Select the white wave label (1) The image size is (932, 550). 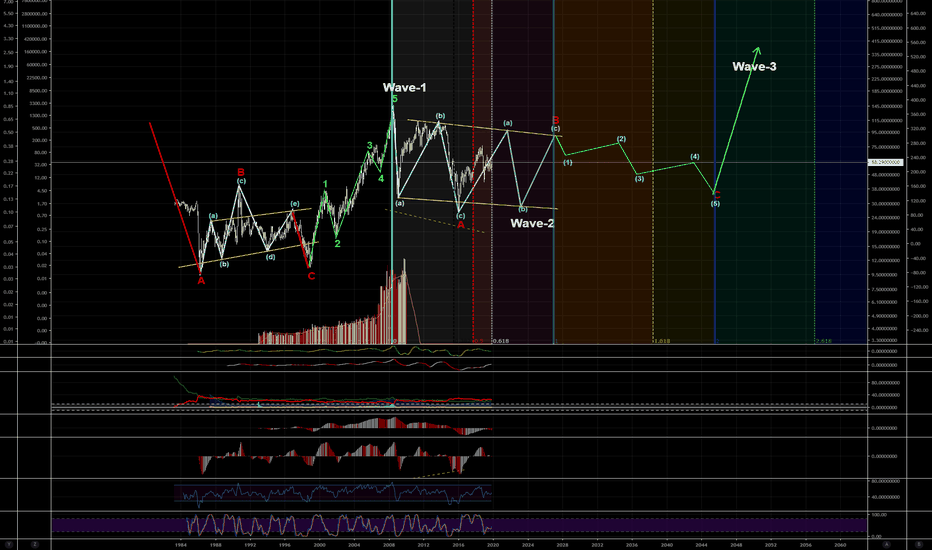568,162
